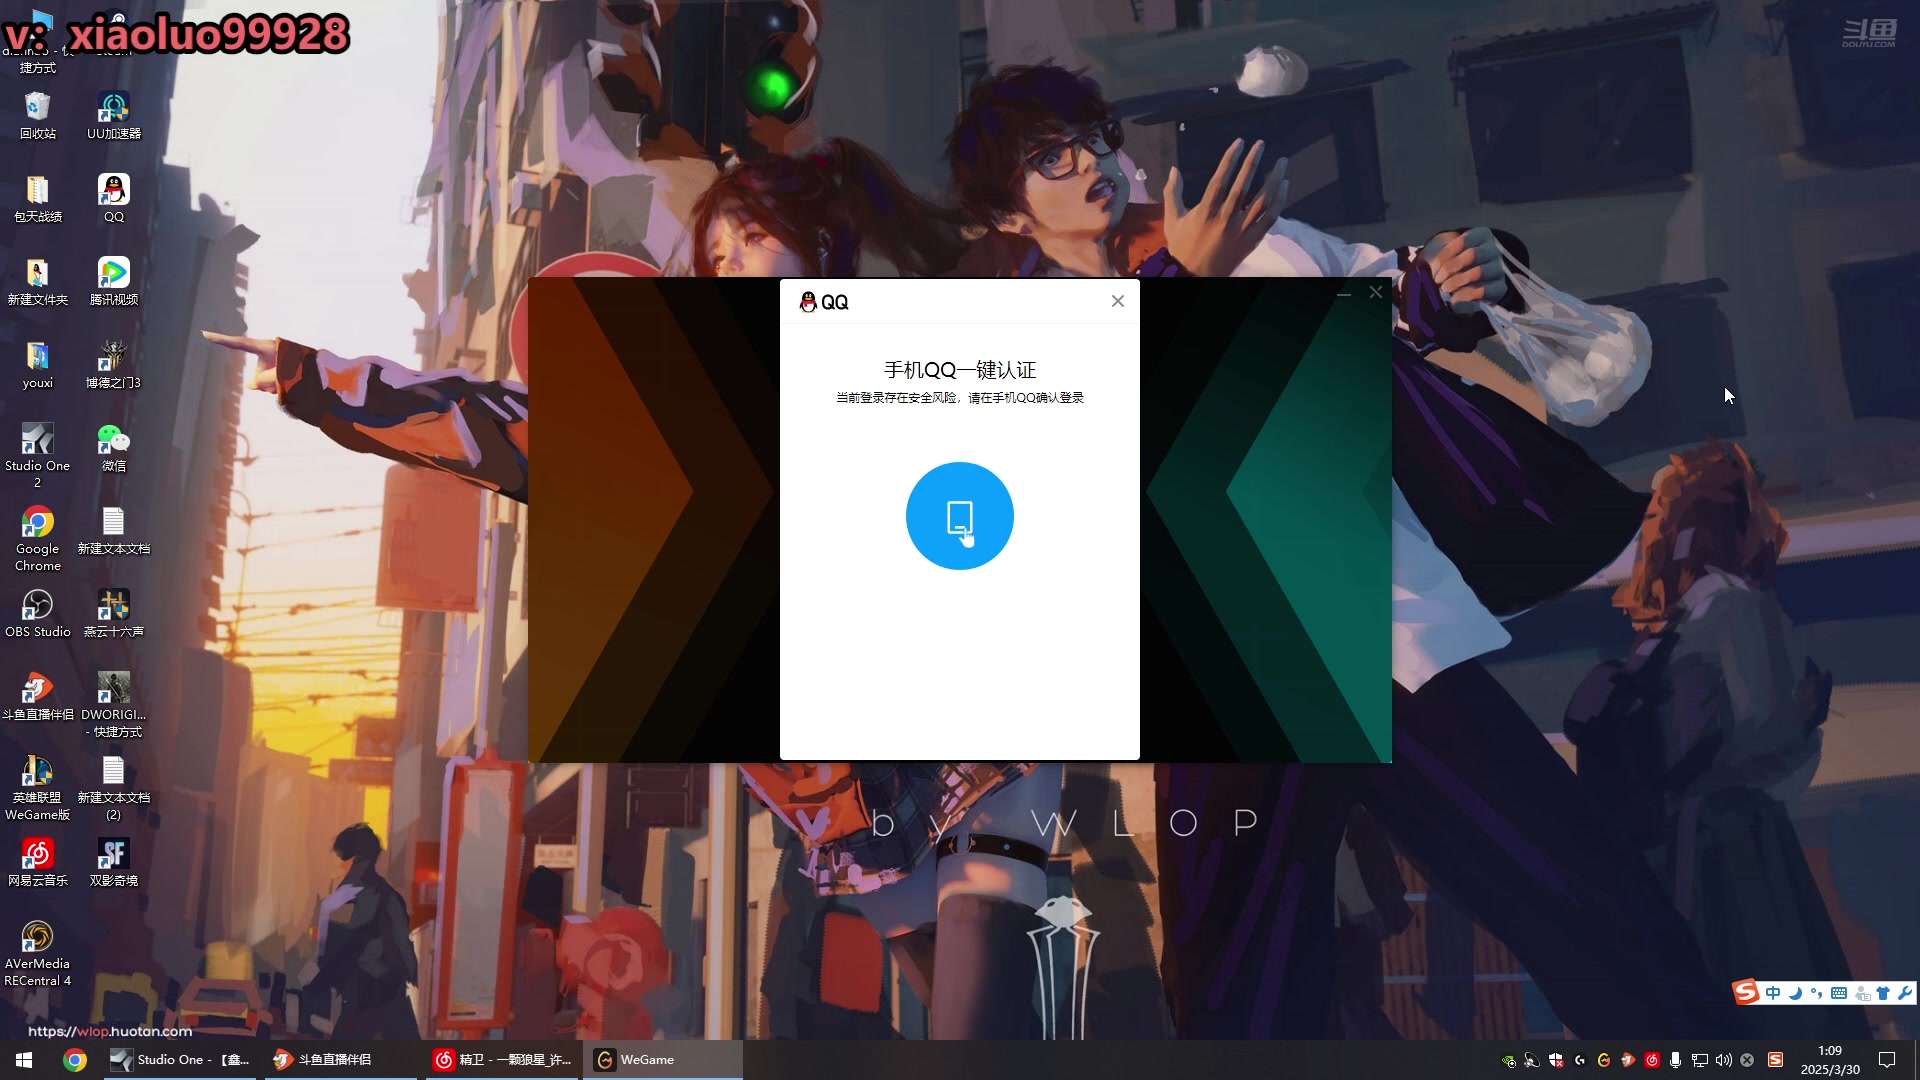Click the Sogou S logo on IME bar

1746,992
